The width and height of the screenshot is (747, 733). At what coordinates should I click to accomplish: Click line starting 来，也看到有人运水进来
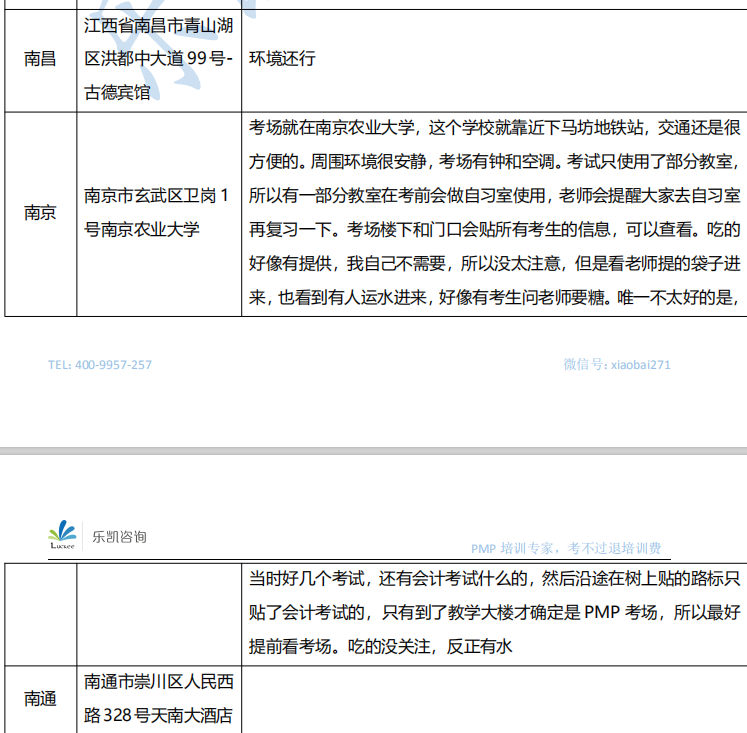click(x=495, y=298)
